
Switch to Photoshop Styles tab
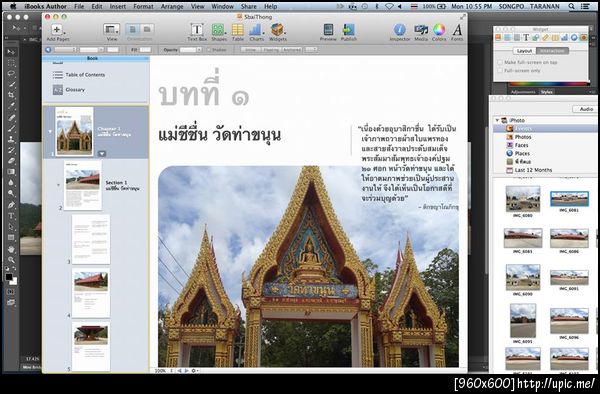pos(546,92)
